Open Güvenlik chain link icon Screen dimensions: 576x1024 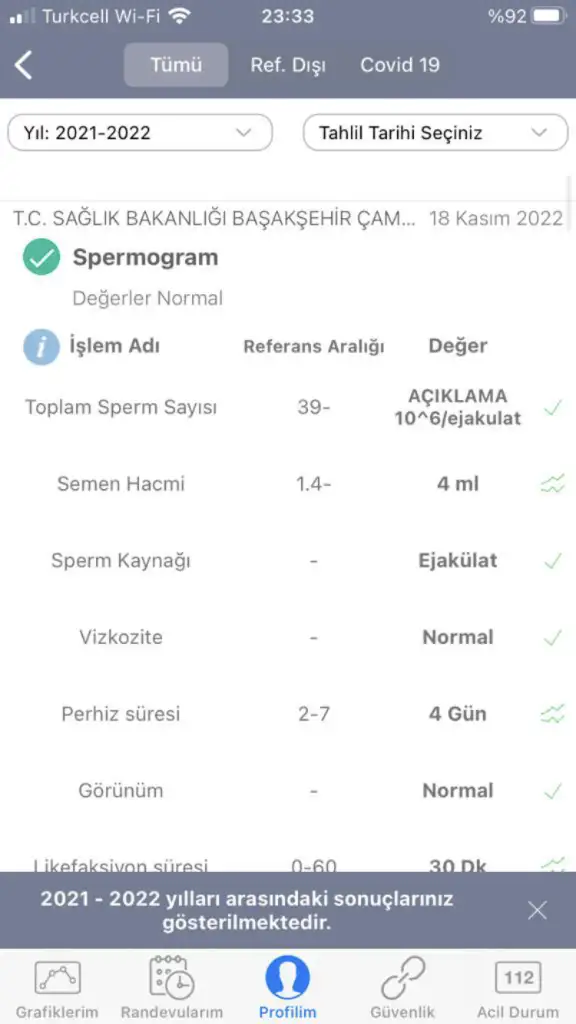403,977
